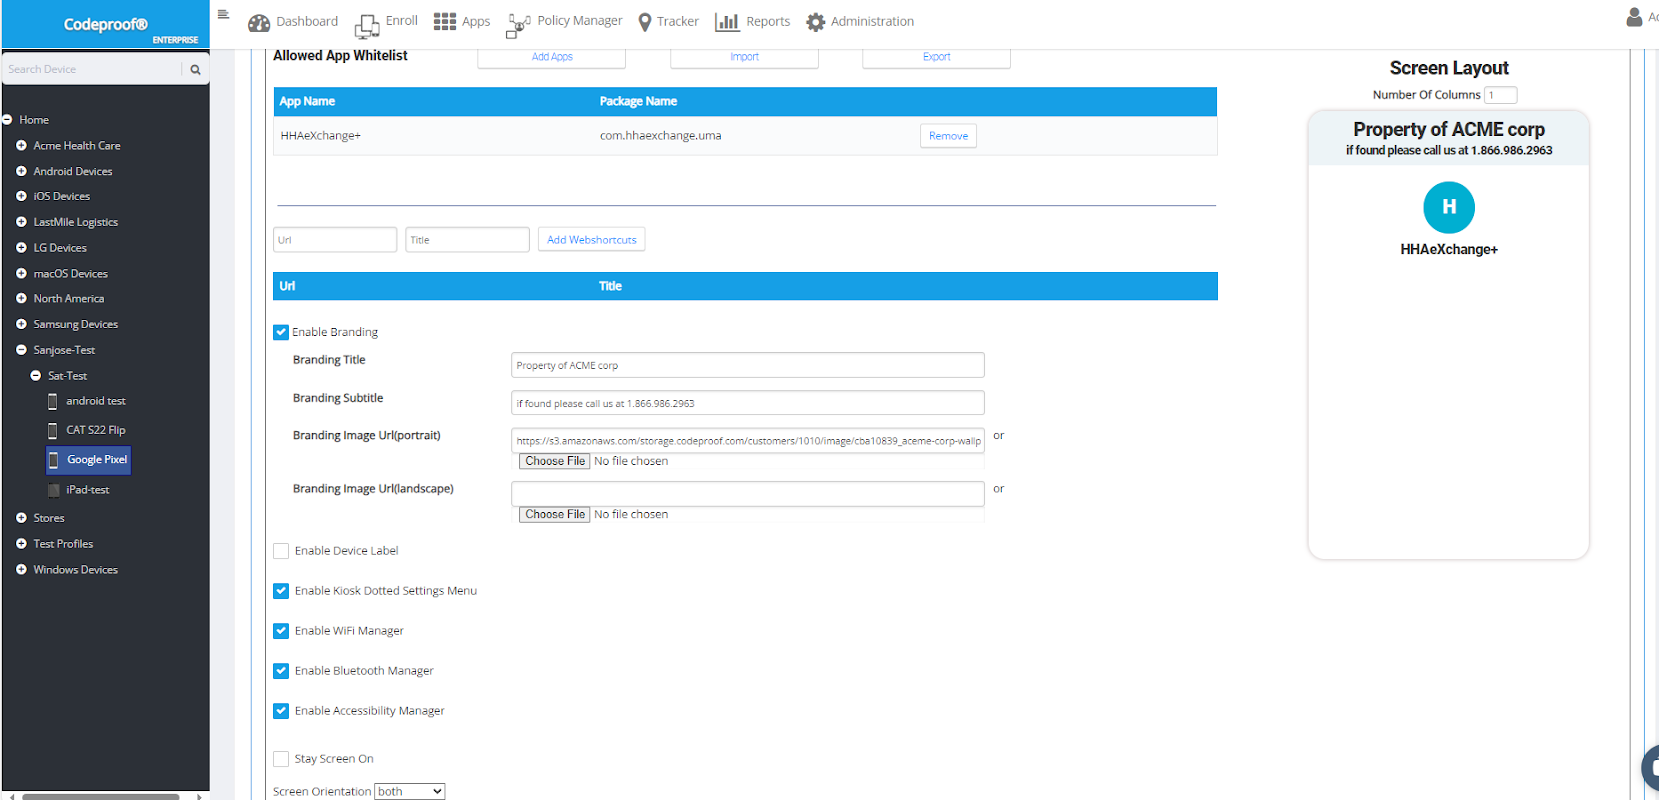Click the Search Device input field
This screenshot has height=800, width=1659.
92,69
